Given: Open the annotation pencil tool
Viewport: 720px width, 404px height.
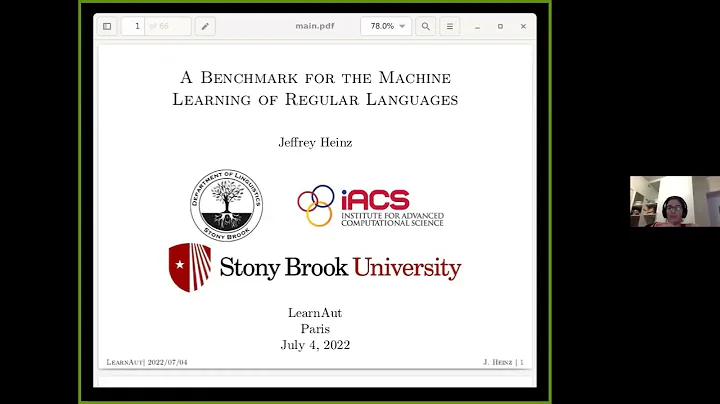Looking at the screenshot, I should (205, 26).
